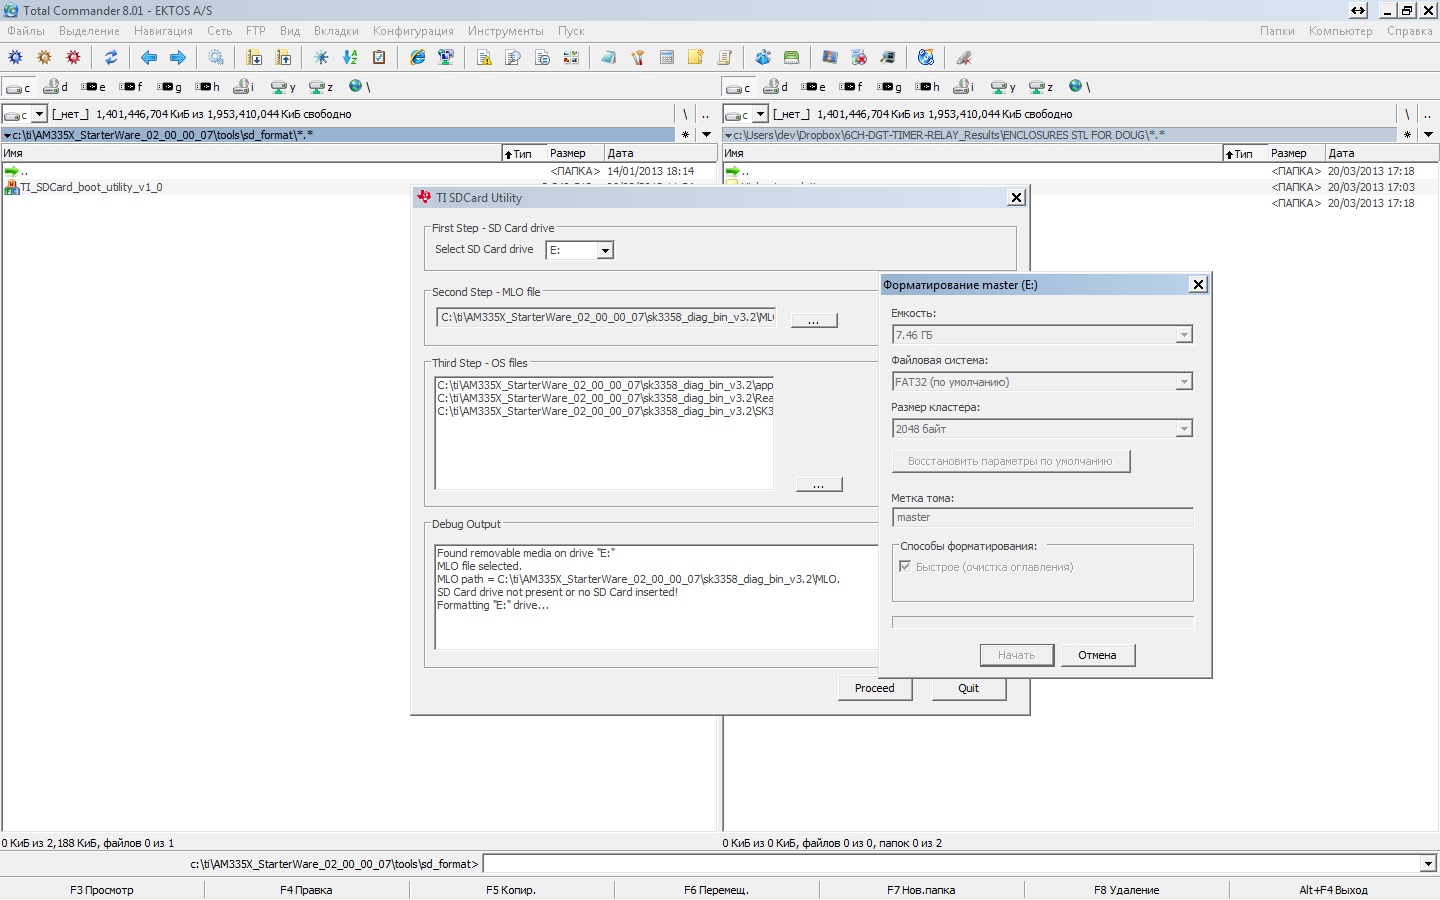Select drive d in the left panel drive bar
The image size is (1440, 900).
pos(56,87)
